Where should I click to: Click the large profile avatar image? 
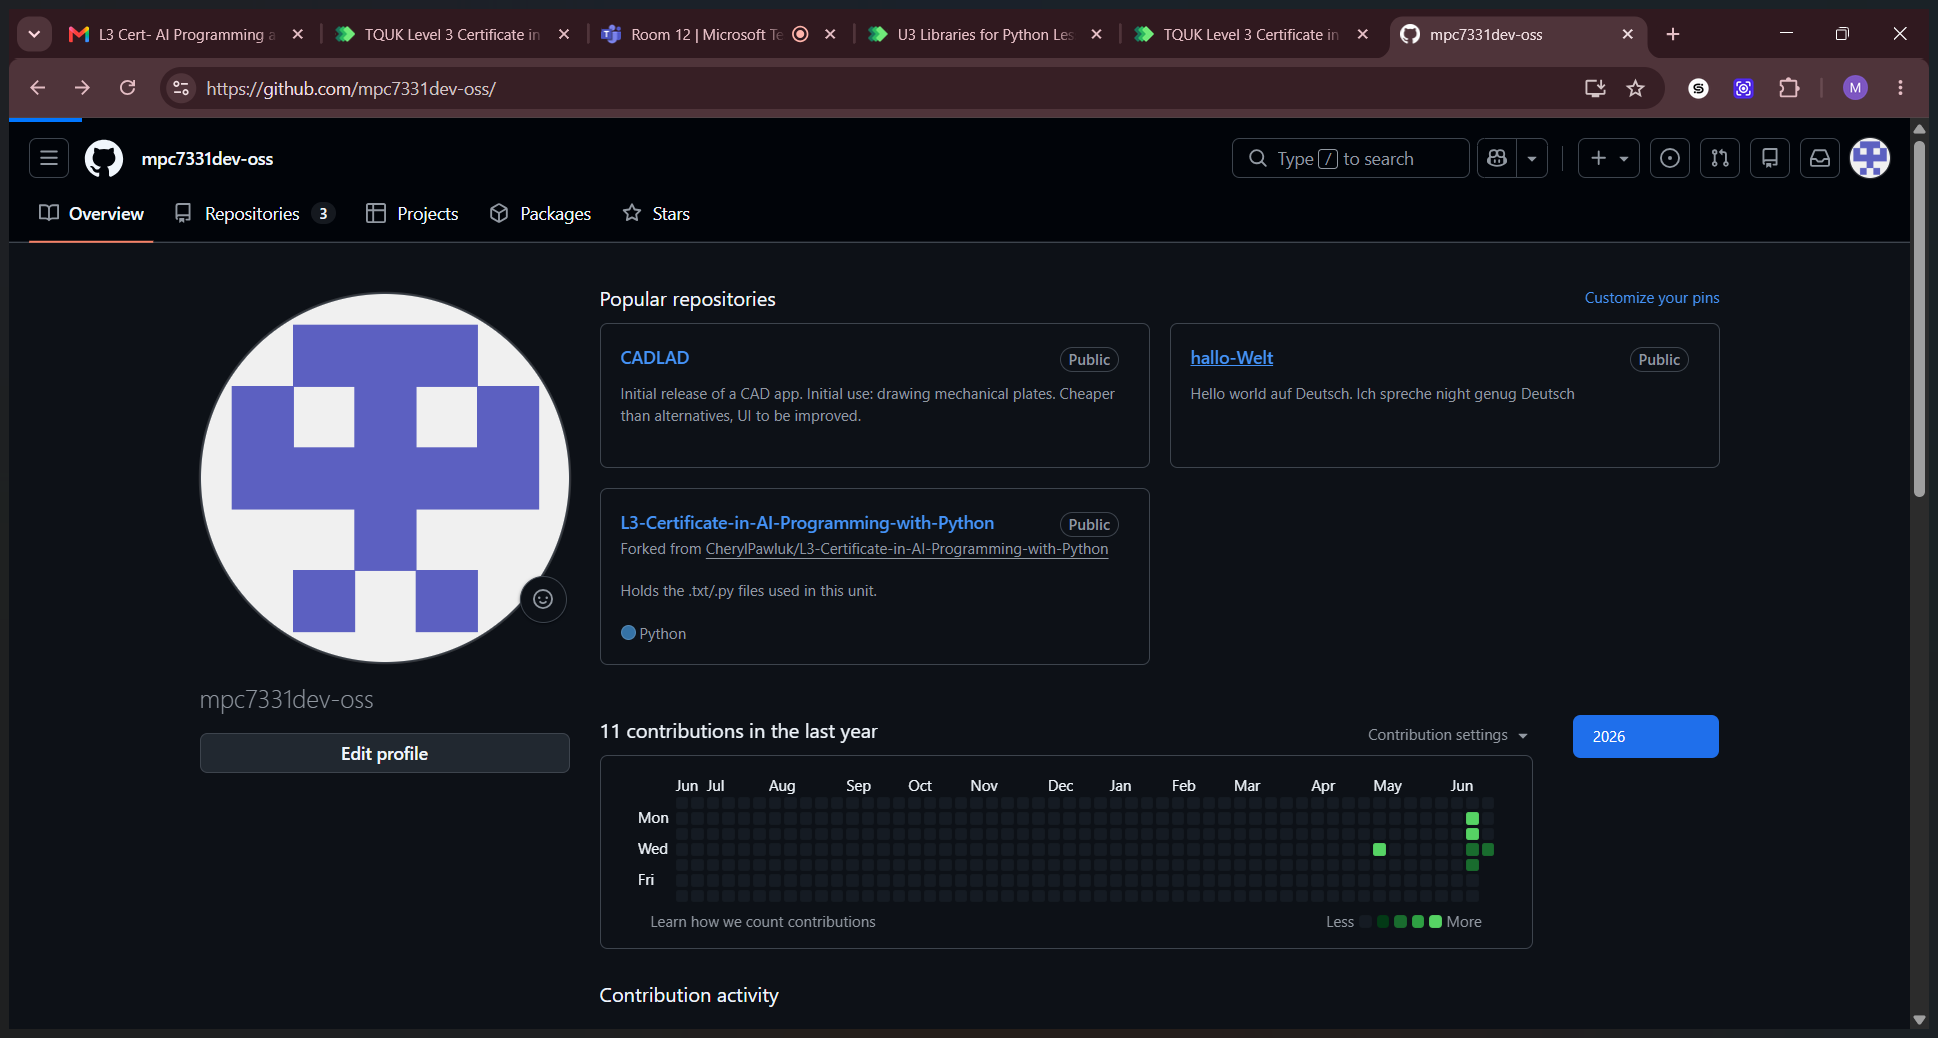click(x=385, y=478)
